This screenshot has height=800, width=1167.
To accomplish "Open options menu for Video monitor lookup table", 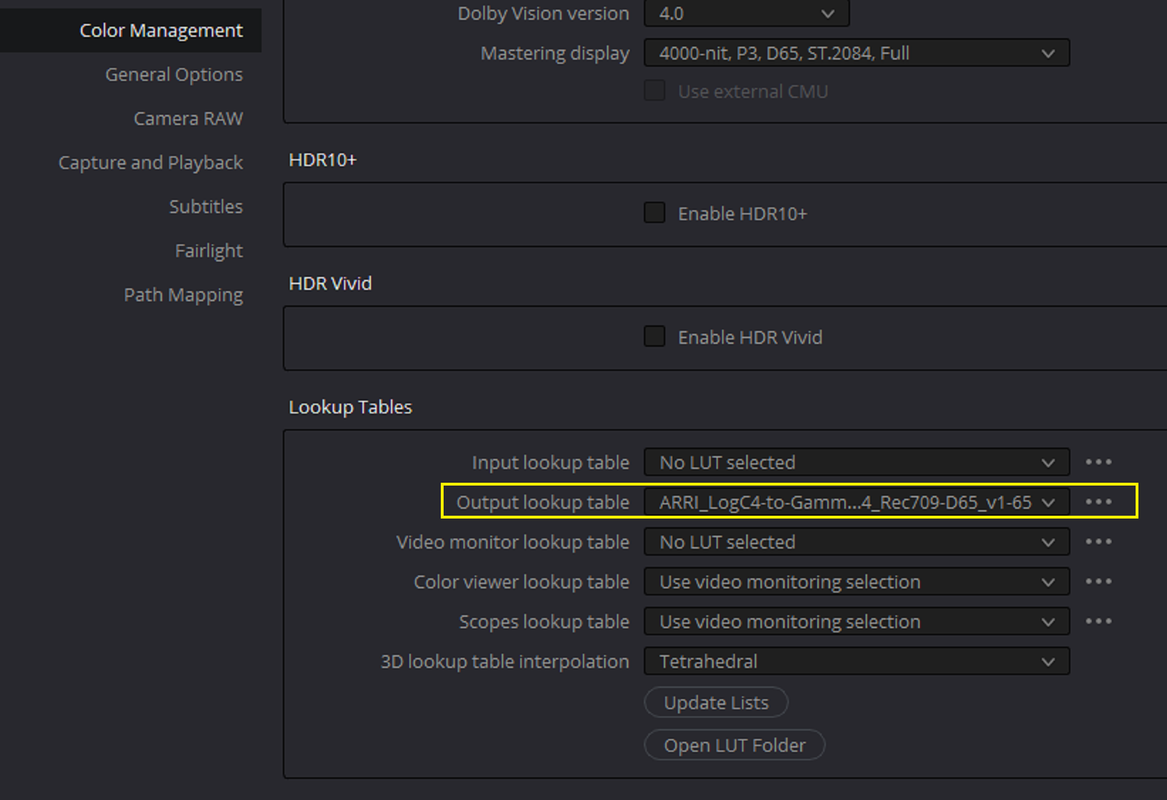I will coord(1099,542).
